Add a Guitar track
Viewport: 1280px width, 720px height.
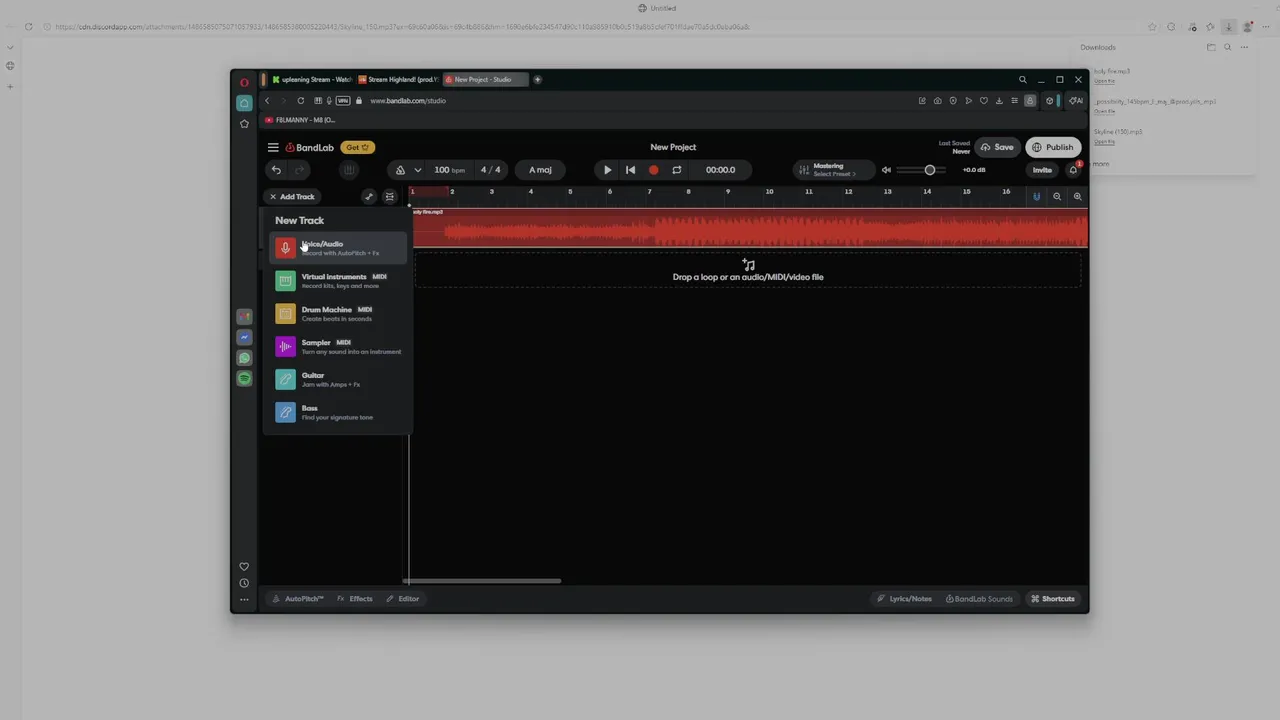click(x=338, y=380)
